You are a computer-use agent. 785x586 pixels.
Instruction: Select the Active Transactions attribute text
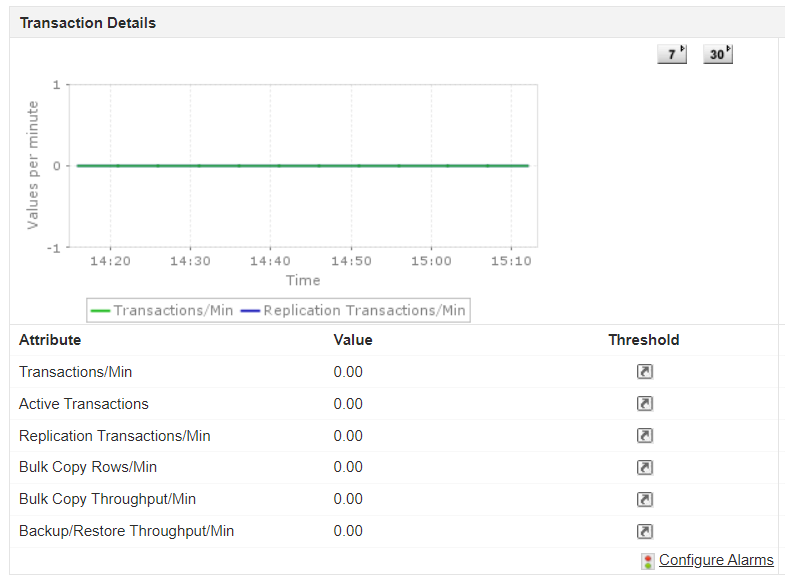[84, 404]
